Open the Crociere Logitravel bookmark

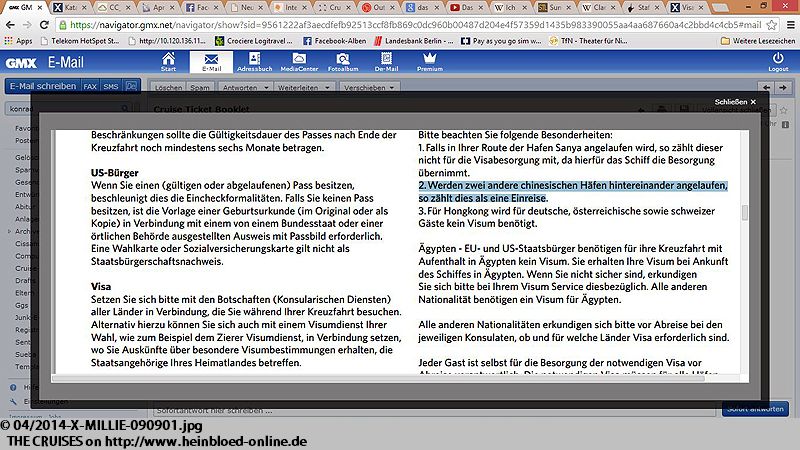[x=254, y=41]
